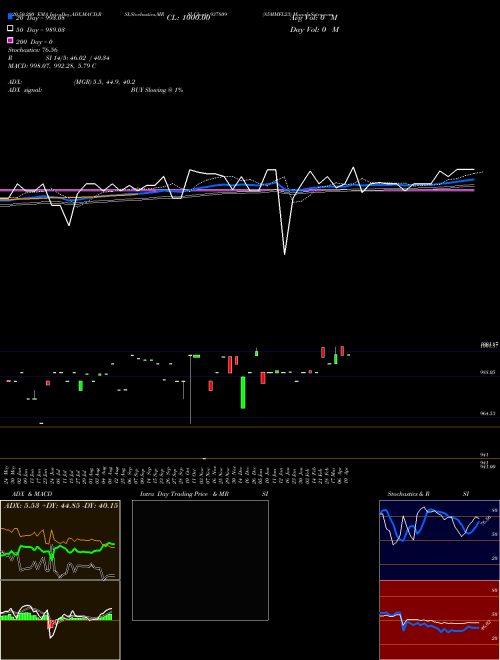500x660 pixels.
Task: Click the white 50 Day legend swatch
Action: 10,29
